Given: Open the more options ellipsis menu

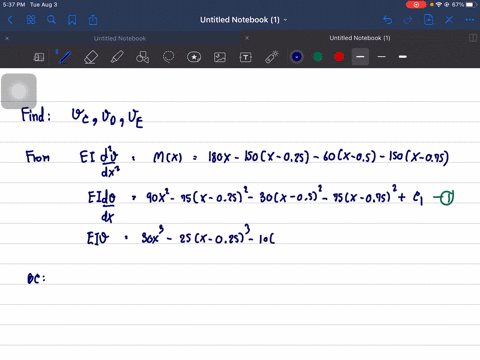Looking at the screenshot, I should coord(470,20).
